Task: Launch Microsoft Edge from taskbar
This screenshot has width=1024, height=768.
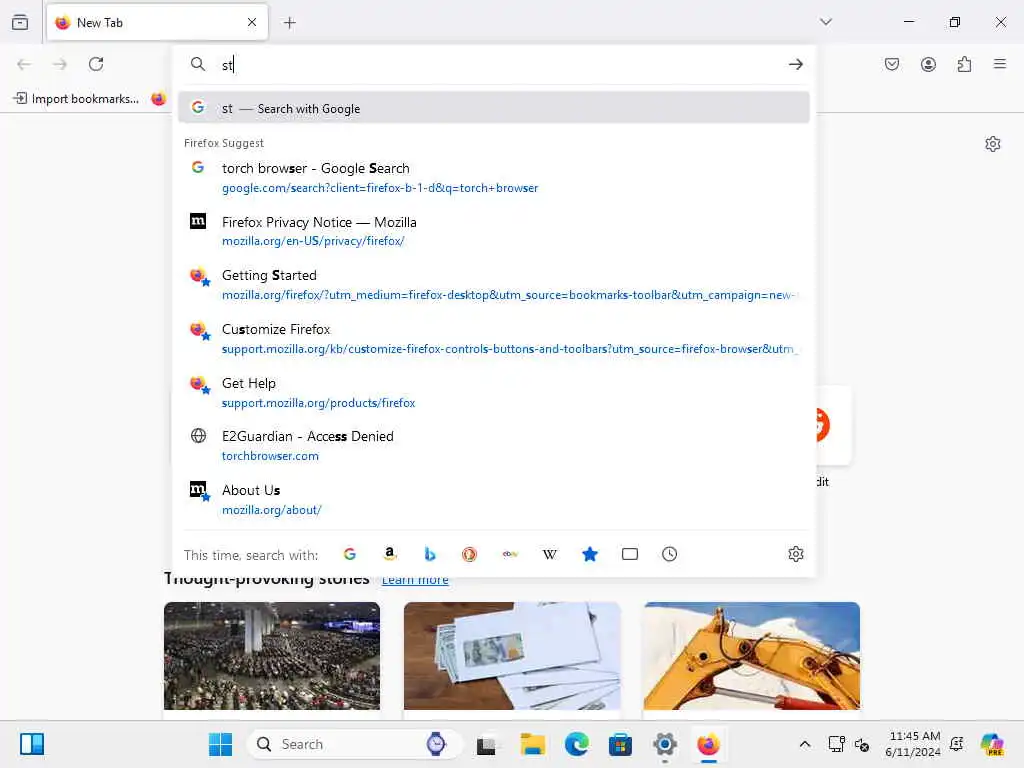Action: click(576, 744)
